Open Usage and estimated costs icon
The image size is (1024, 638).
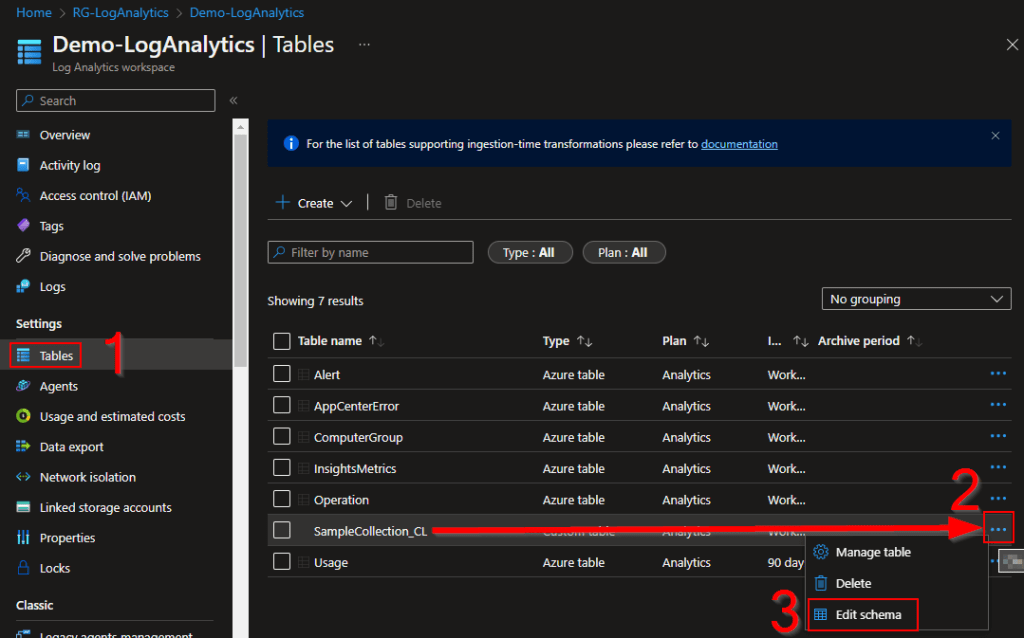tap(23, 417)
